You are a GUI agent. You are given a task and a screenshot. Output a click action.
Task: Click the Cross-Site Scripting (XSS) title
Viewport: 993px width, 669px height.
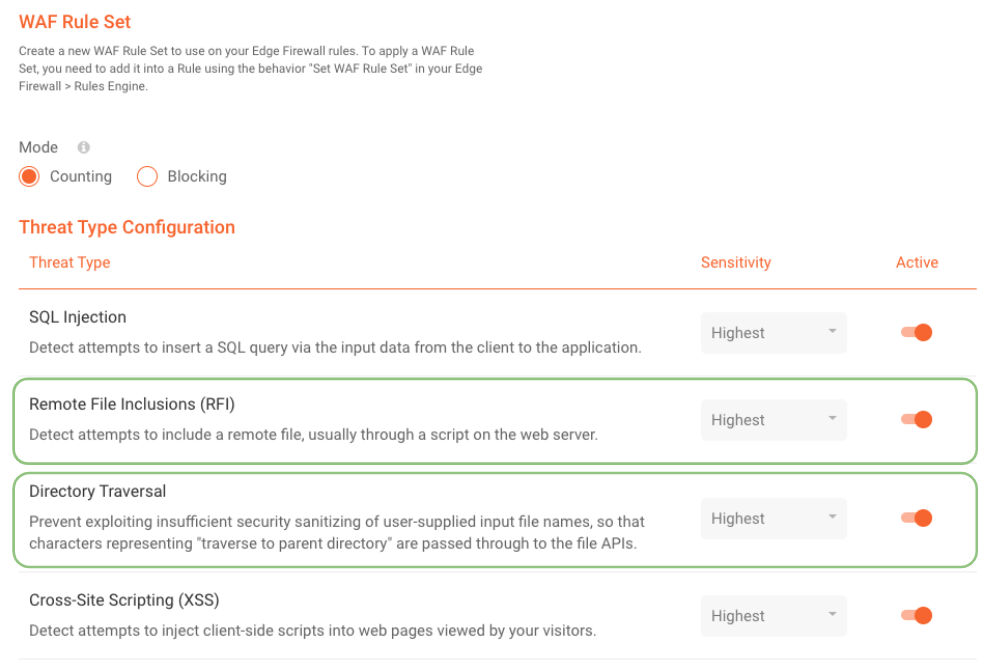pos(124,600)
